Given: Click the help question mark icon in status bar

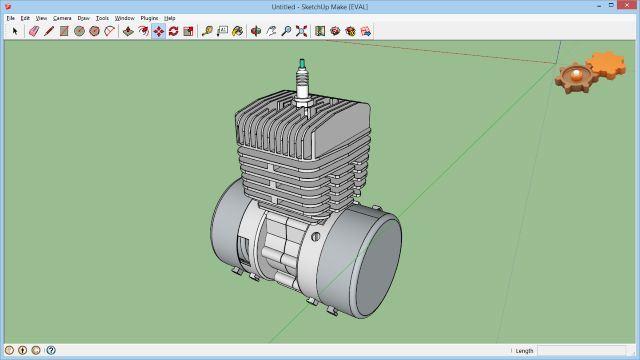Looking at the screenshot, I should (x=51, y=350).
